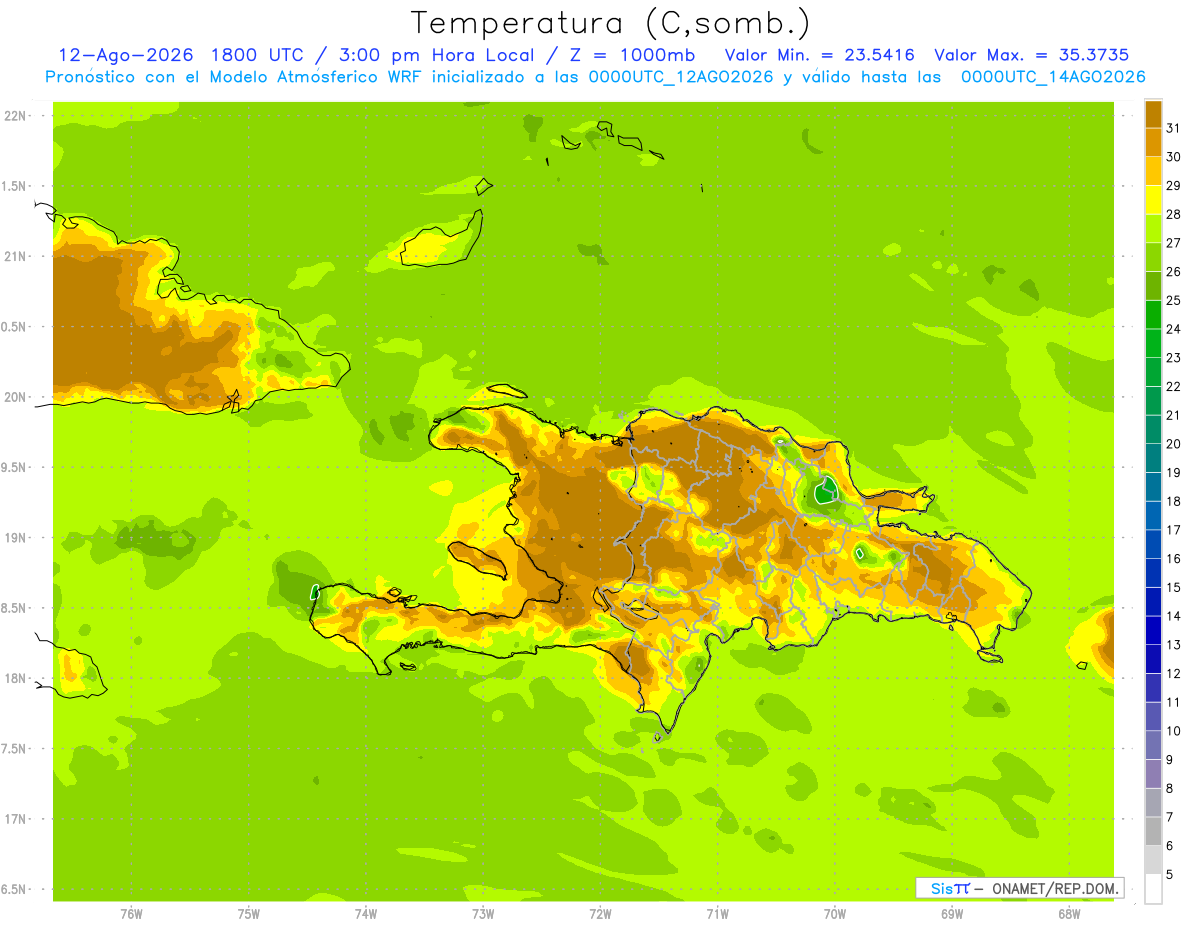The width and height of the screenshot is (1200, 927).
Task: Click the color legend label "31"
Action: tap(1173, 128)
